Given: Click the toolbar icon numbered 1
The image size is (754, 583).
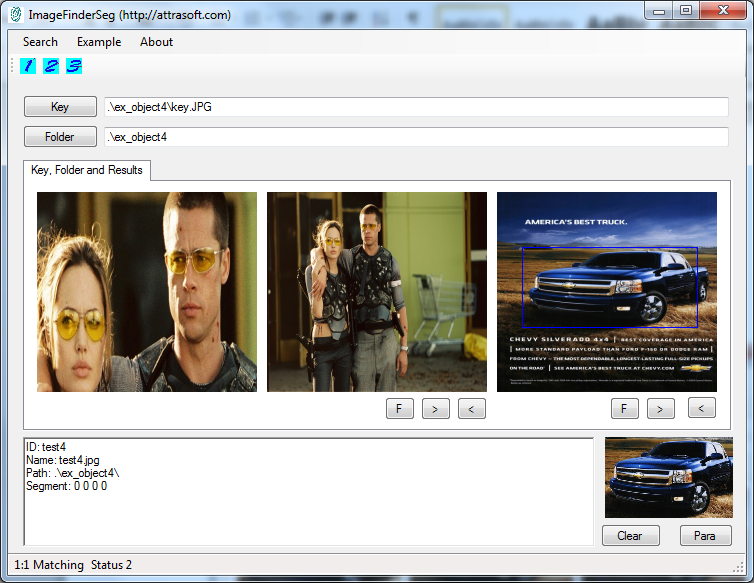Looking at the screenshot, I should (x=28, y=66).
